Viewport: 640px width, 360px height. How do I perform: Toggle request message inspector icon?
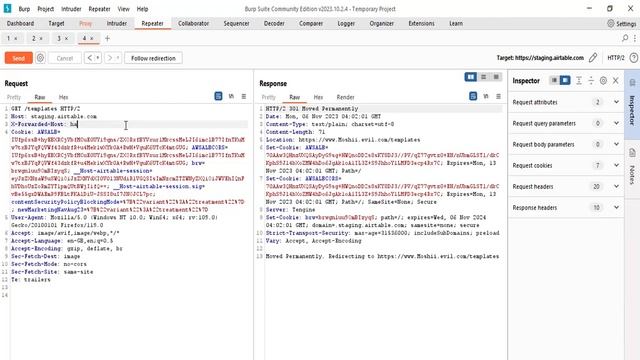coord(218,96)
